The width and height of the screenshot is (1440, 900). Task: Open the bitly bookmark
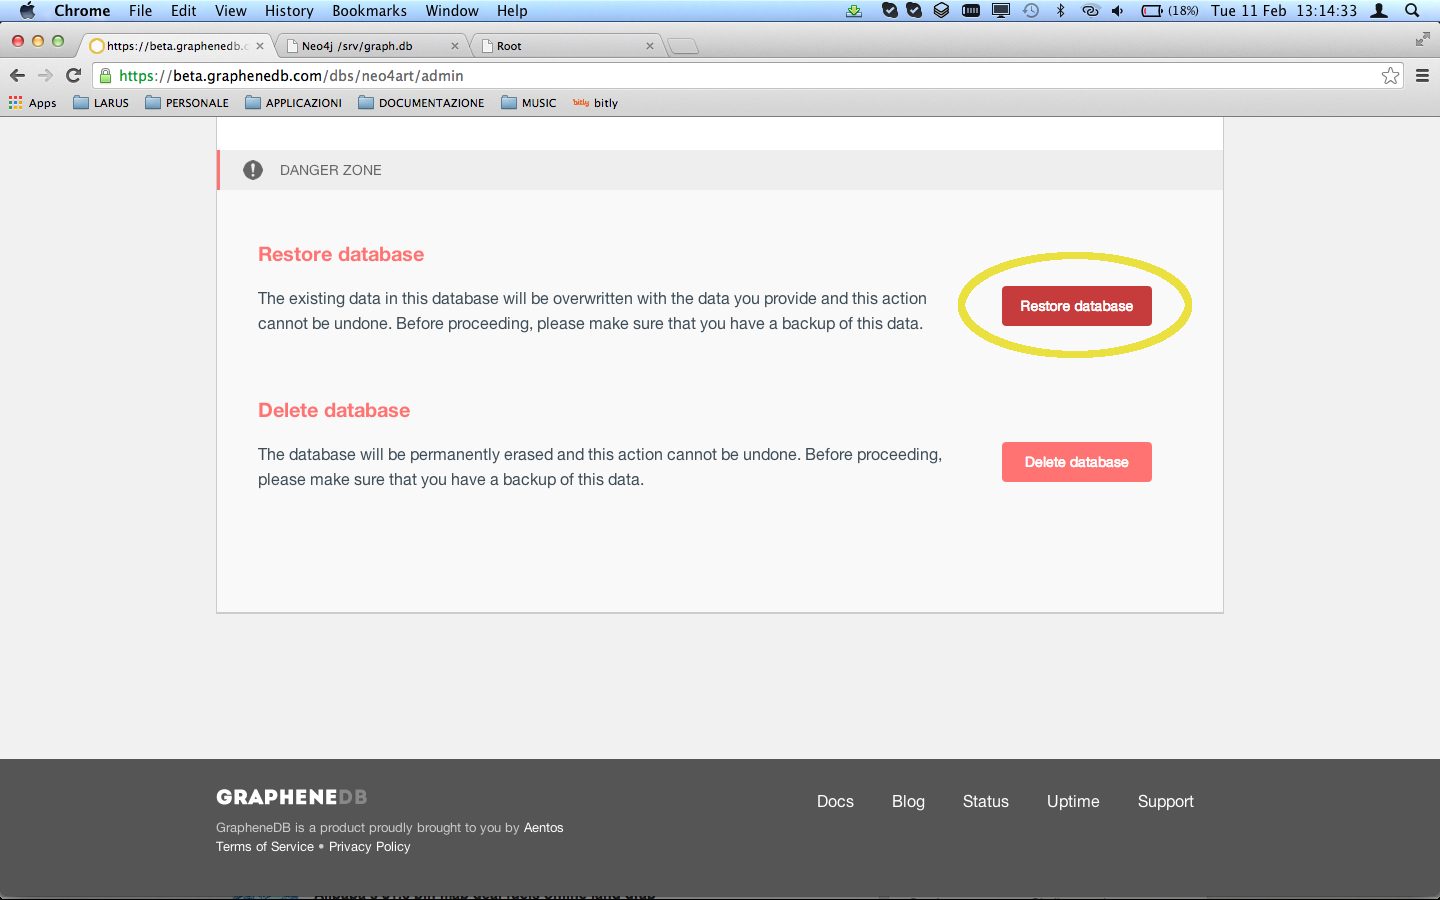pyautogui.click(x=595, y=103)
